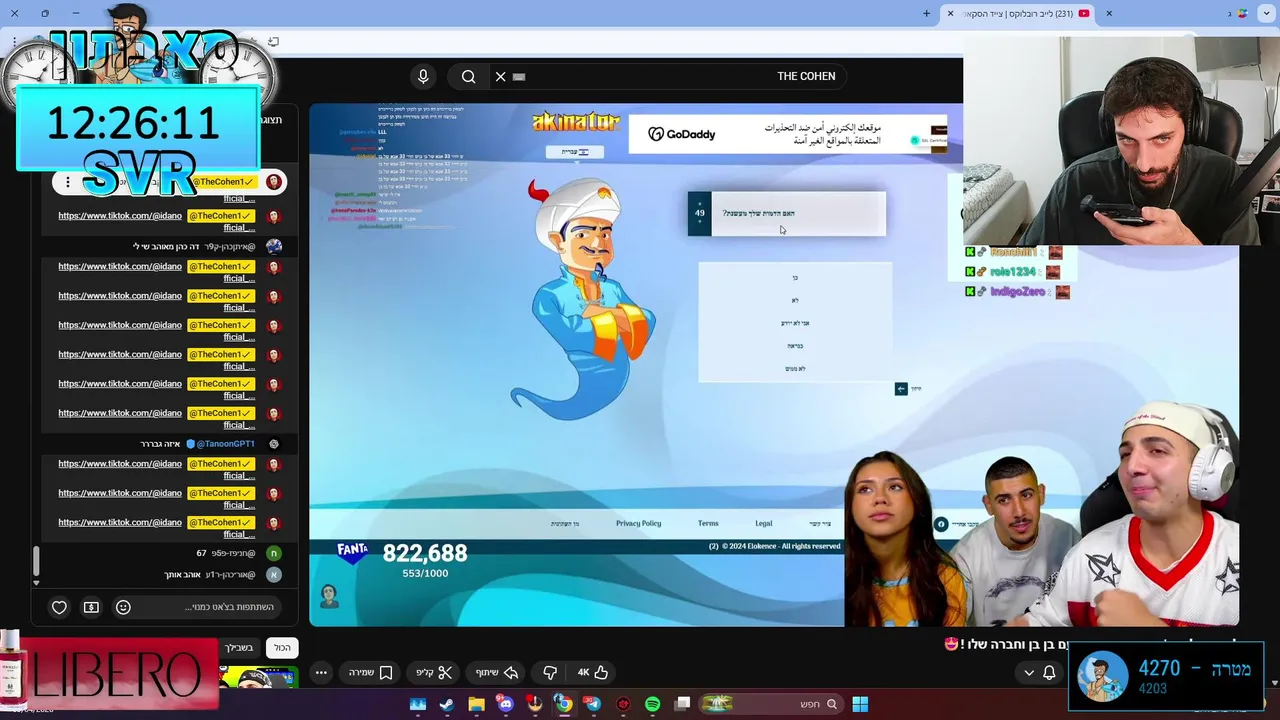The image size is (1280, 720).
Task: Dislike the video with thumbs down
Action: click(x=549, y=673)
